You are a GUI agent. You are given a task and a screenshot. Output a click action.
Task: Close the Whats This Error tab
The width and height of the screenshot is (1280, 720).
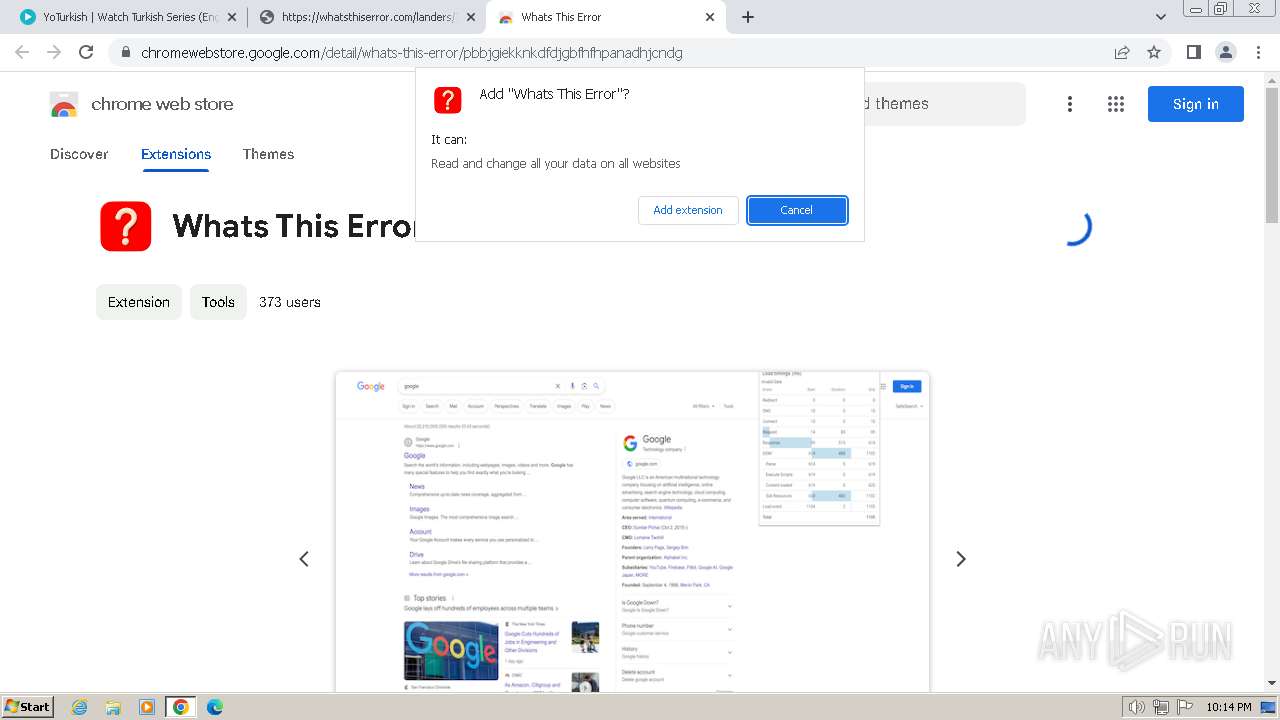click(x=710, y=17)
